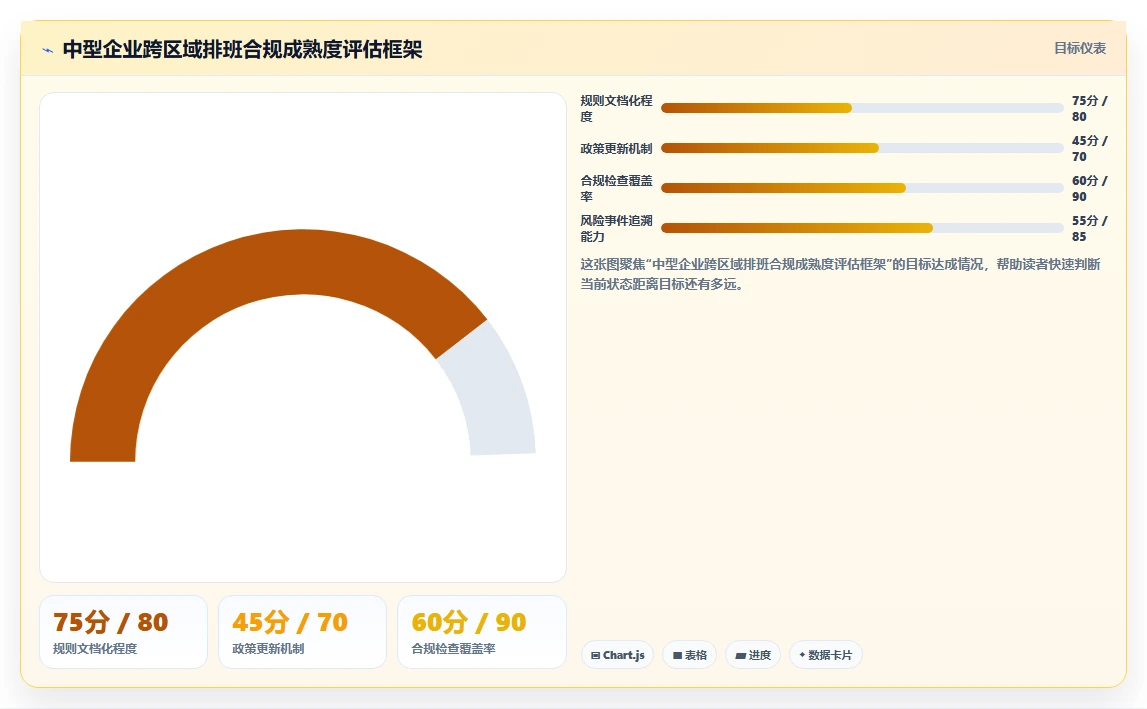Click the lightning icon beside the title
Screen dimensions: 1147x709
tap(48, 50)
